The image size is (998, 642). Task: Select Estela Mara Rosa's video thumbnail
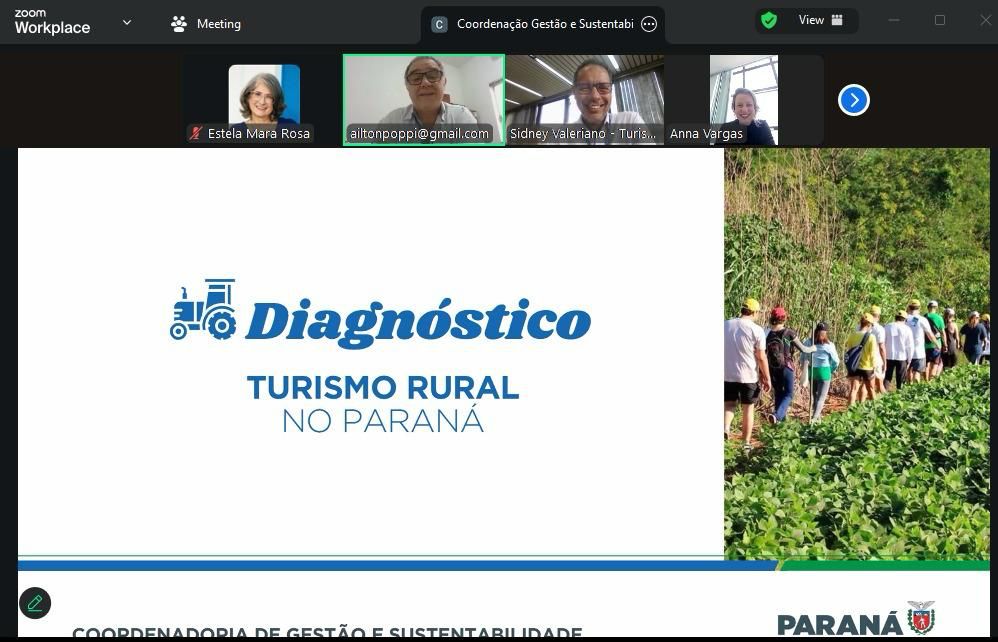coord(263,95)
